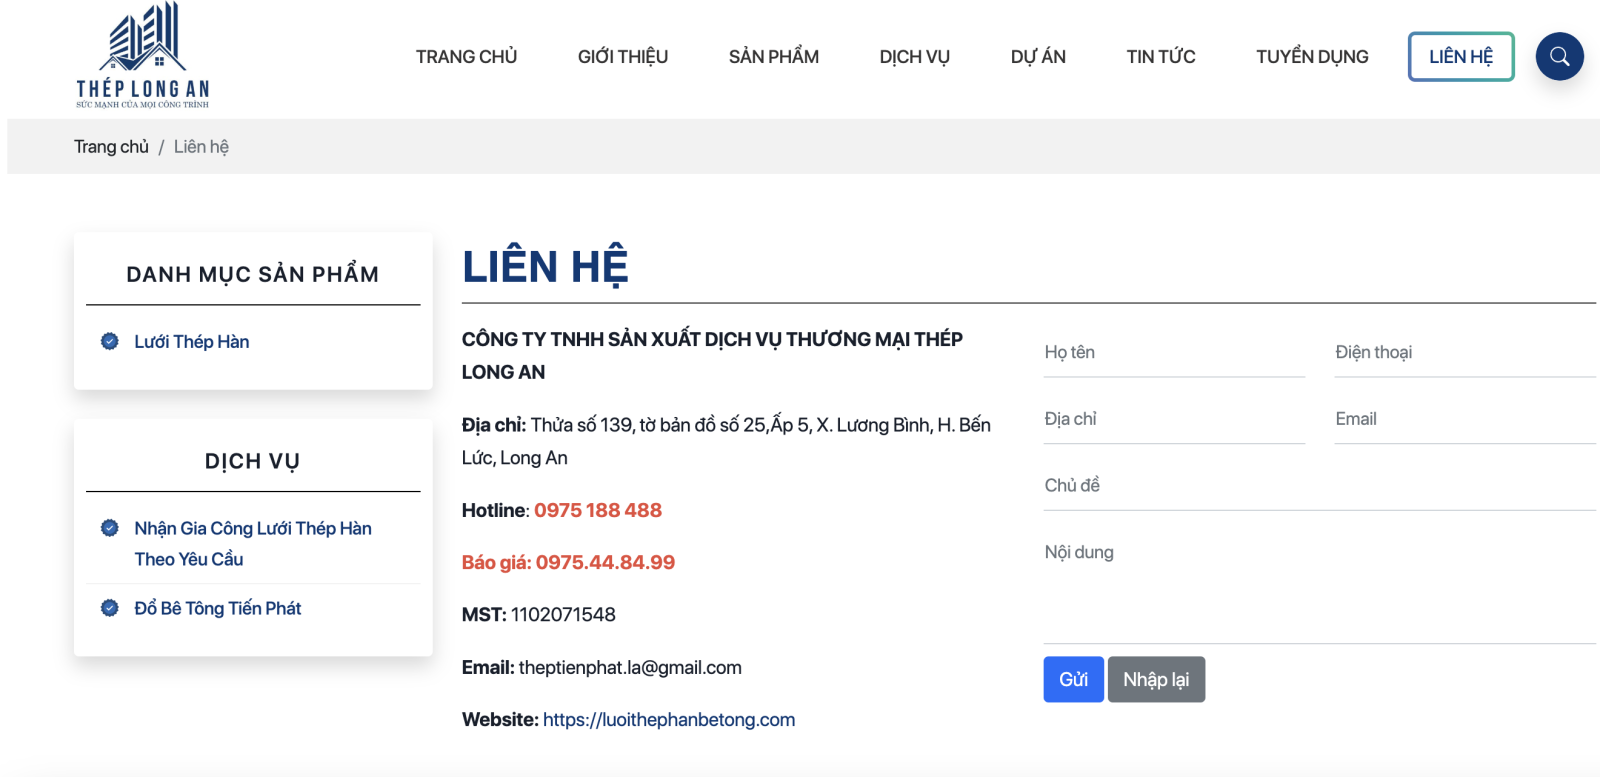The image size is (1600, 777).
Task: Click check badge beside Nhận Gia Công Lưới Thép Hàn
Action: pyautogui.click(x=110, y=528)
